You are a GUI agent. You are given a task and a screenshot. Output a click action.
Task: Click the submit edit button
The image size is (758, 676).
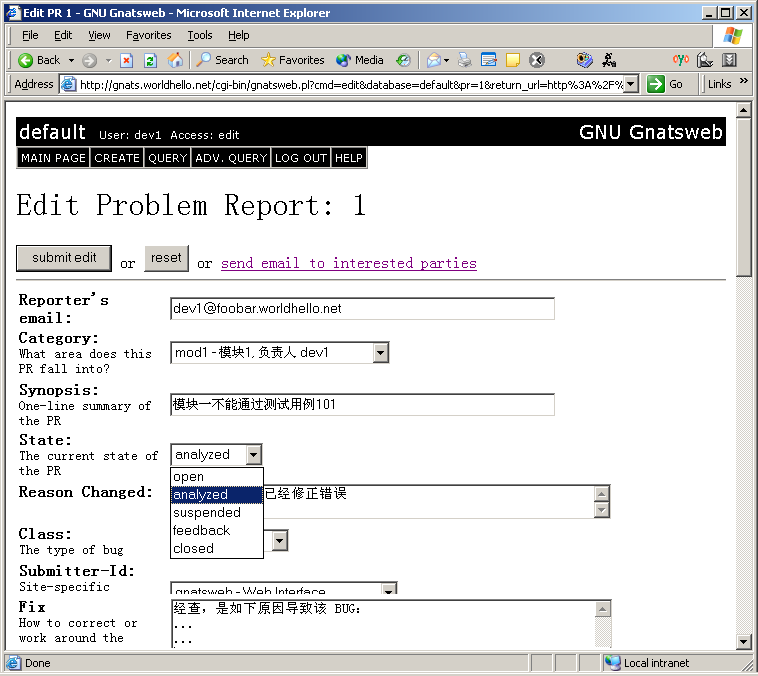[64, 258]
